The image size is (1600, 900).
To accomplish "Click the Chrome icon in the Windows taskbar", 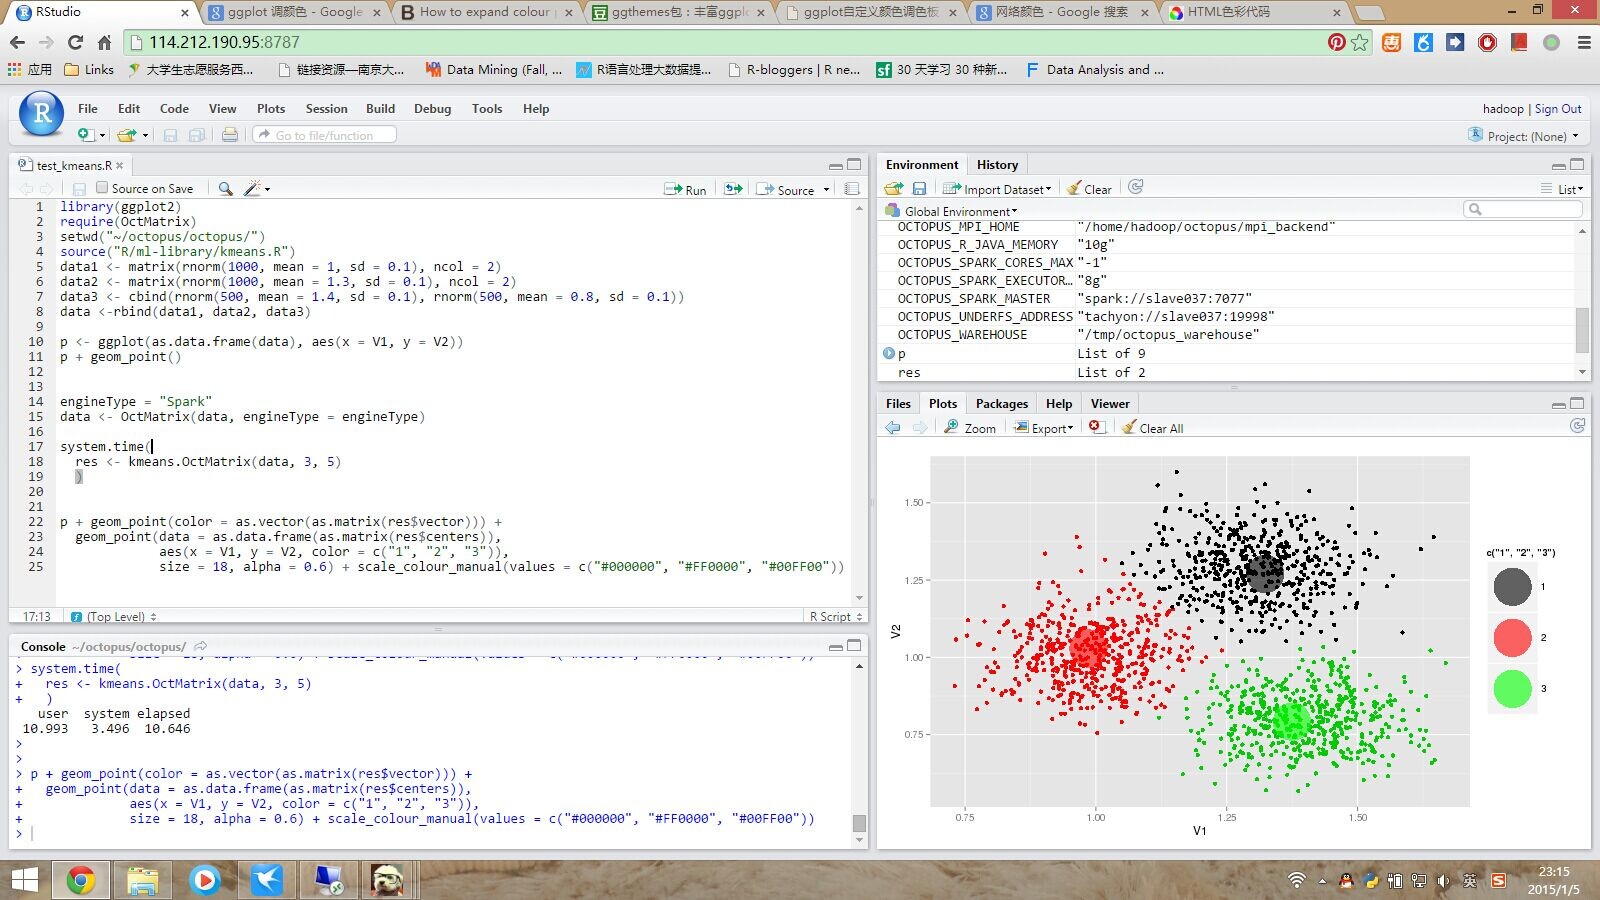I will tap(80, 881).
